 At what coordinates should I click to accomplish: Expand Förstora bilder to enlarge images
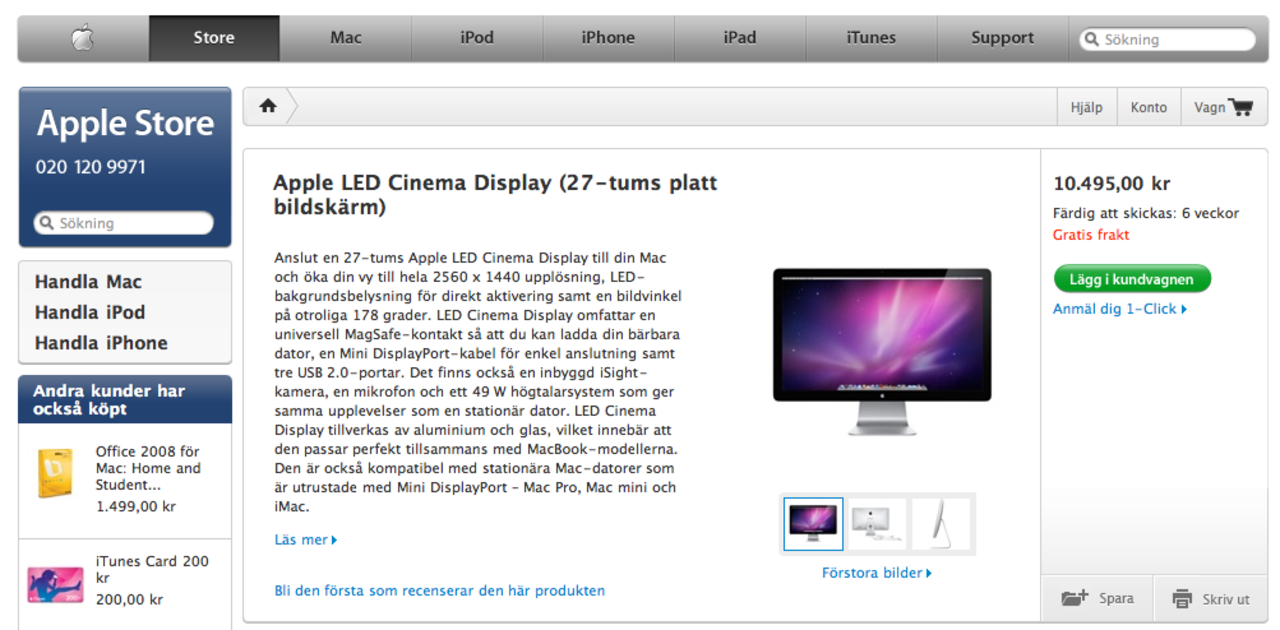(x=877, y=573)
